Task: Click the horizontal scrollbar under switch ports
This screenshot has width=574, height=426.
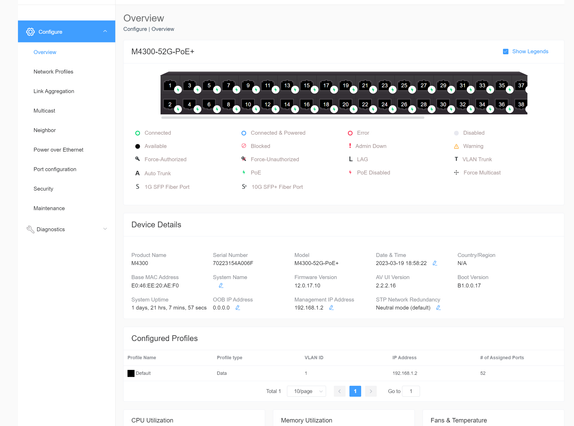Action: tap(292, 118)
